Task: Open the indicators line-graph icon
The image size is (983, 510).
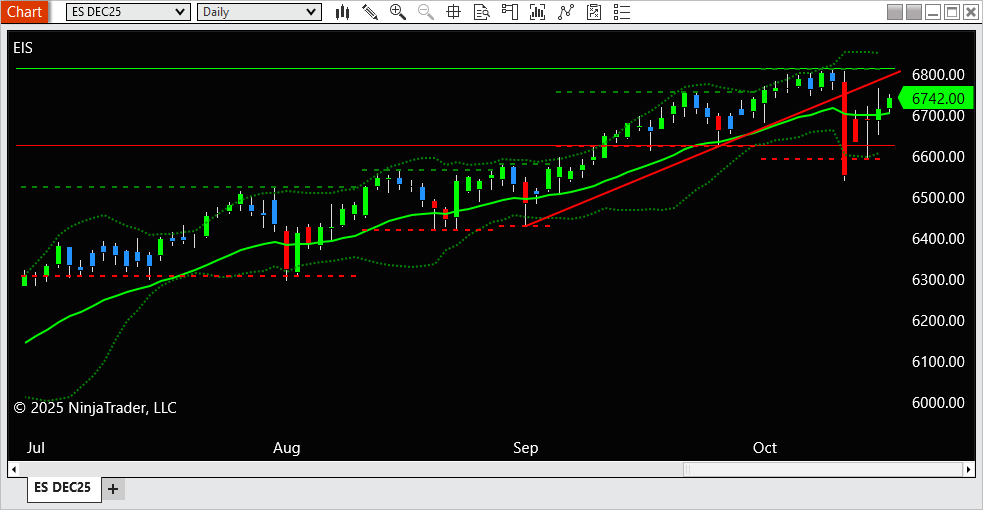Action: click(565, 12)
